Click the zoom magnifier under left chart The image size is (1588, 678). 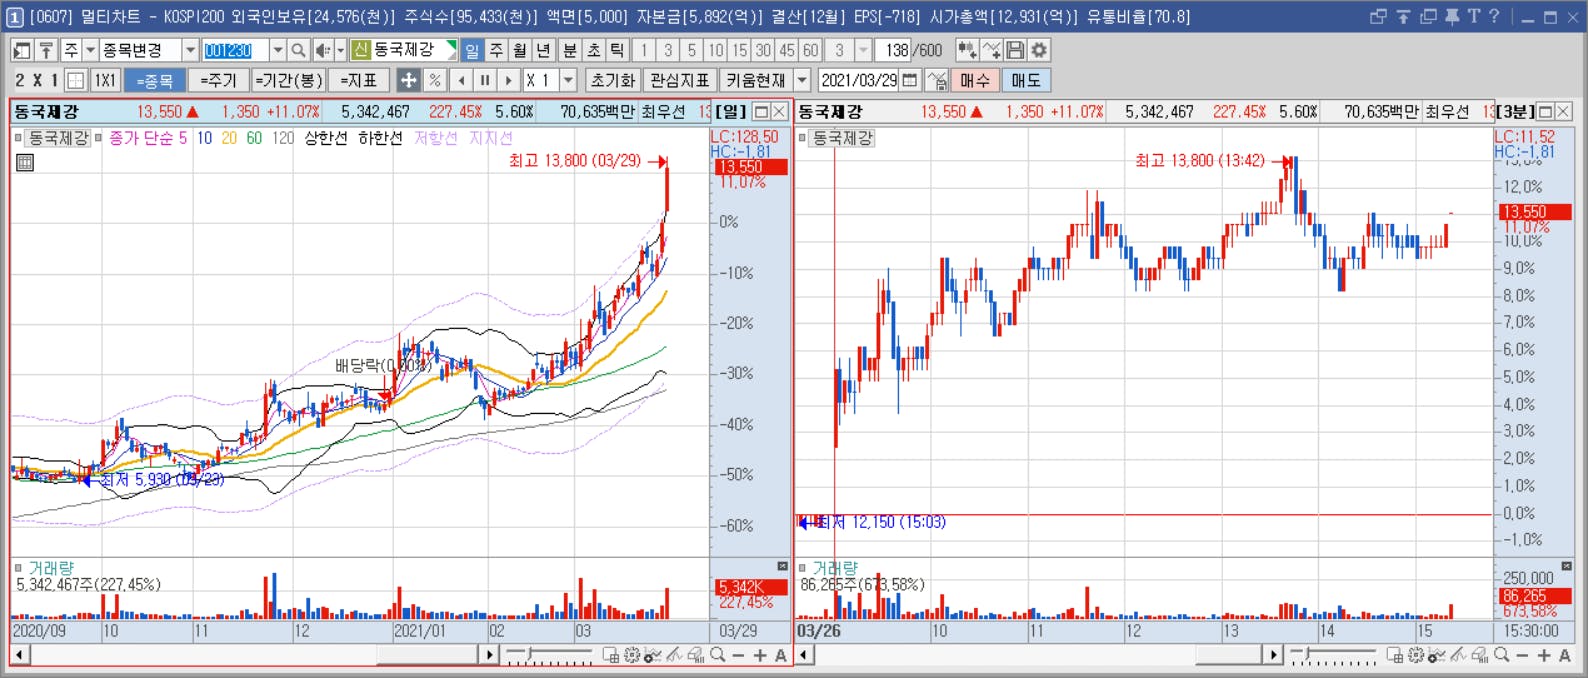point(717,655)
